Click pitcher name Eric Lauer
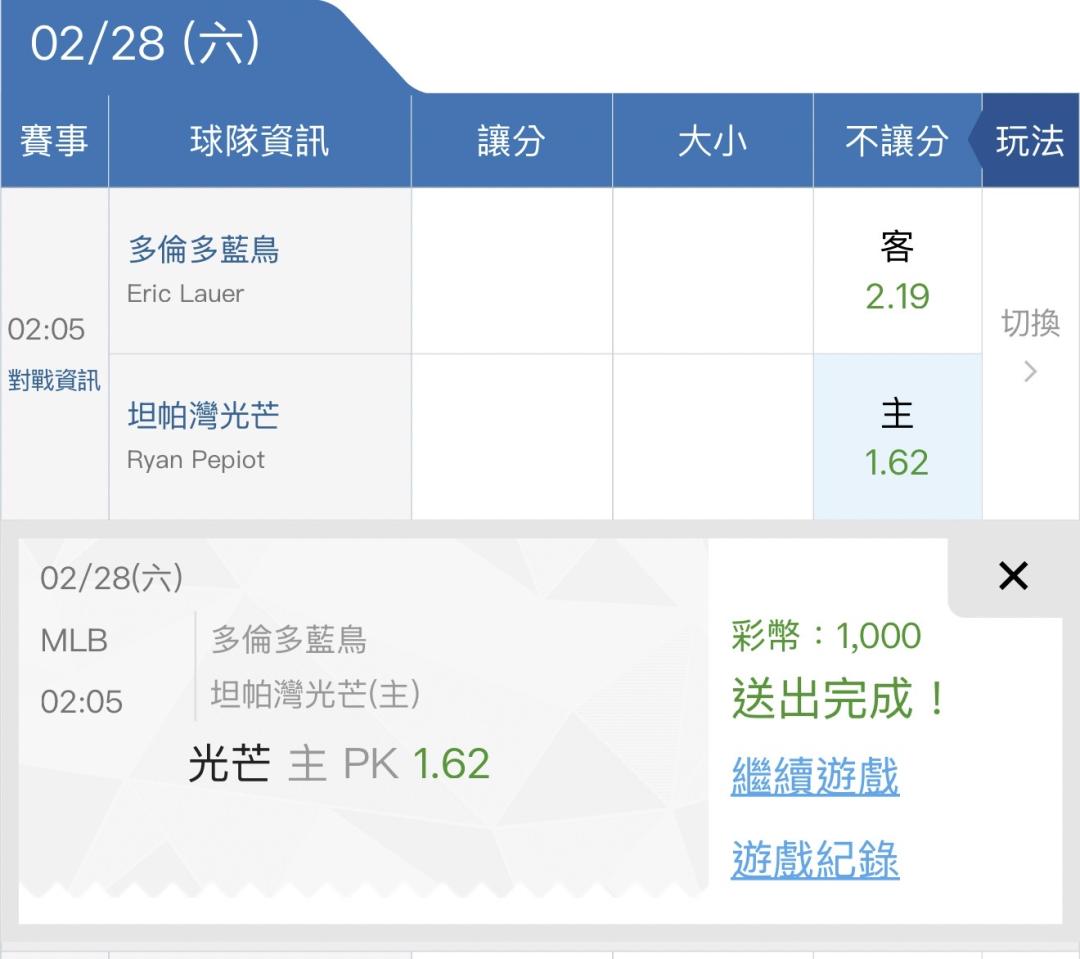 (x=185, y=294)
